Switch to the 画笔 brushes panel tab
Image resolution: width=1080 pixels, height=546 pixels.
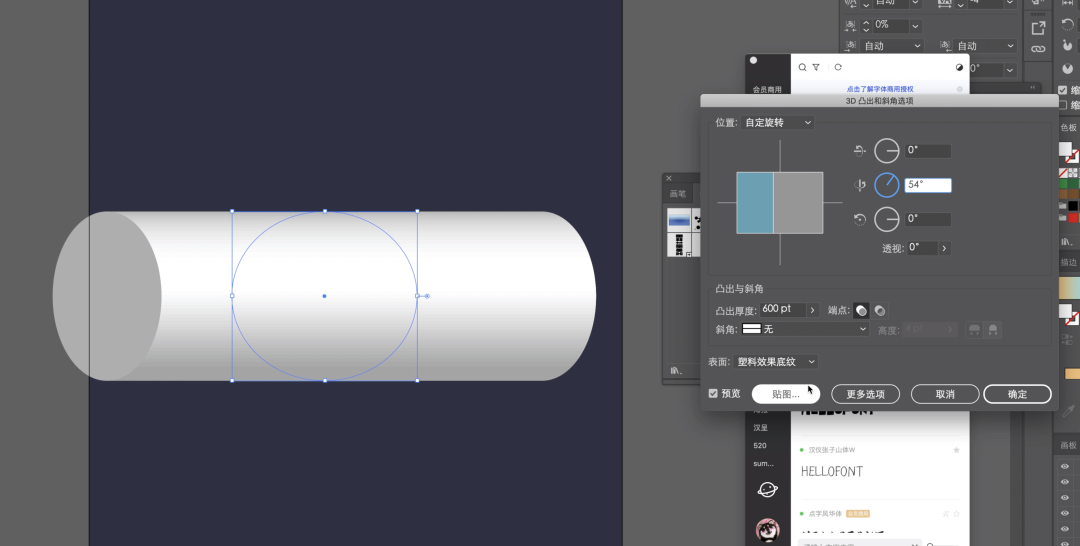tap(678, 194)
